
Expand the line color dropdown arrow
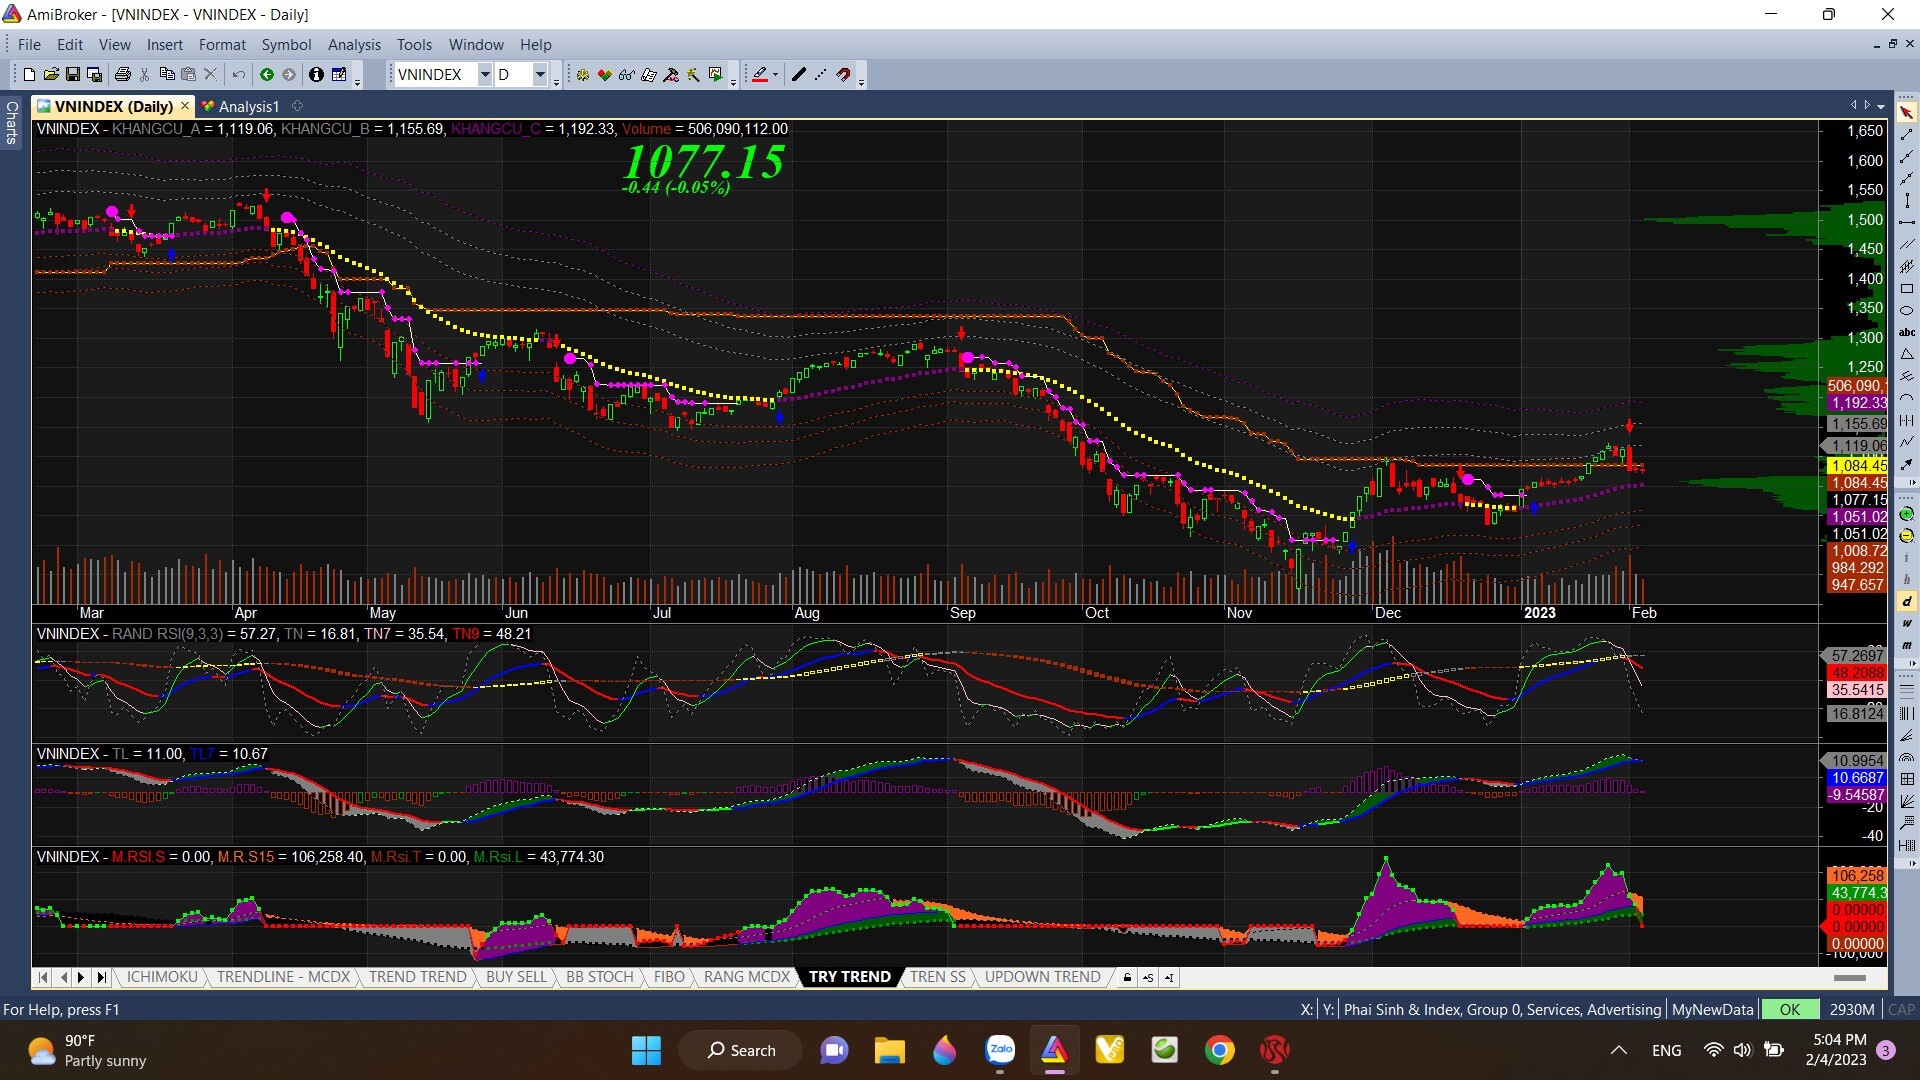click(775, 74)
